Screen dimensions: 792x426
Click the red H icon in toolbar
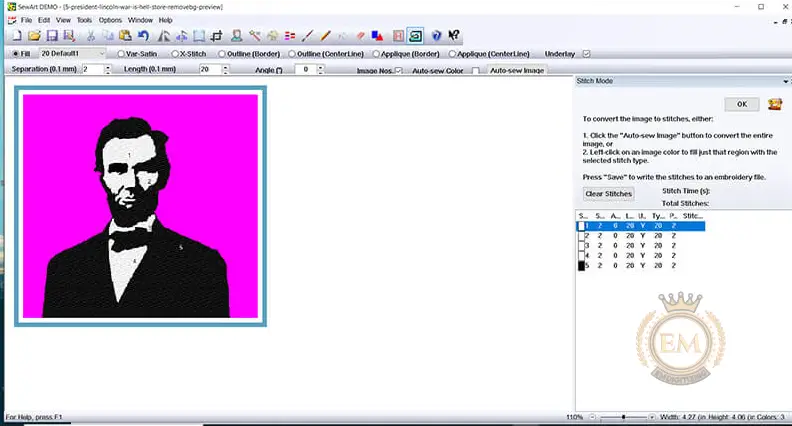click(x=398, y=36)
